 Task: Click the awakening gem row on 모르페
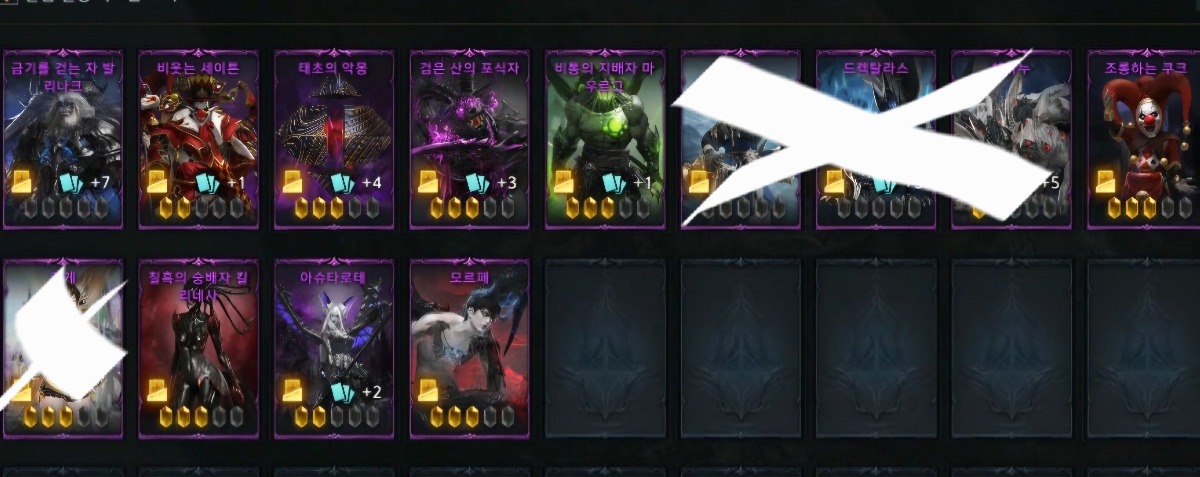click(469, 416)
